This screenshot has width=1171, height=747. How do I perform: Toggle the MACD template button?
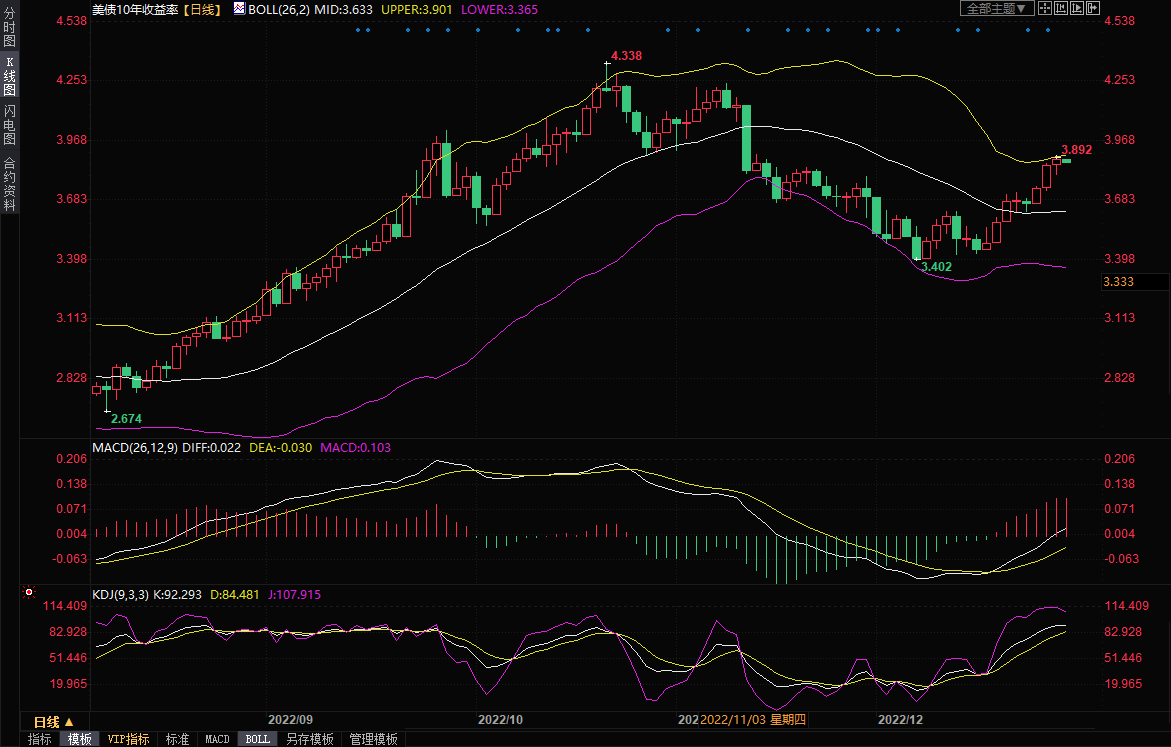[217, 739]
